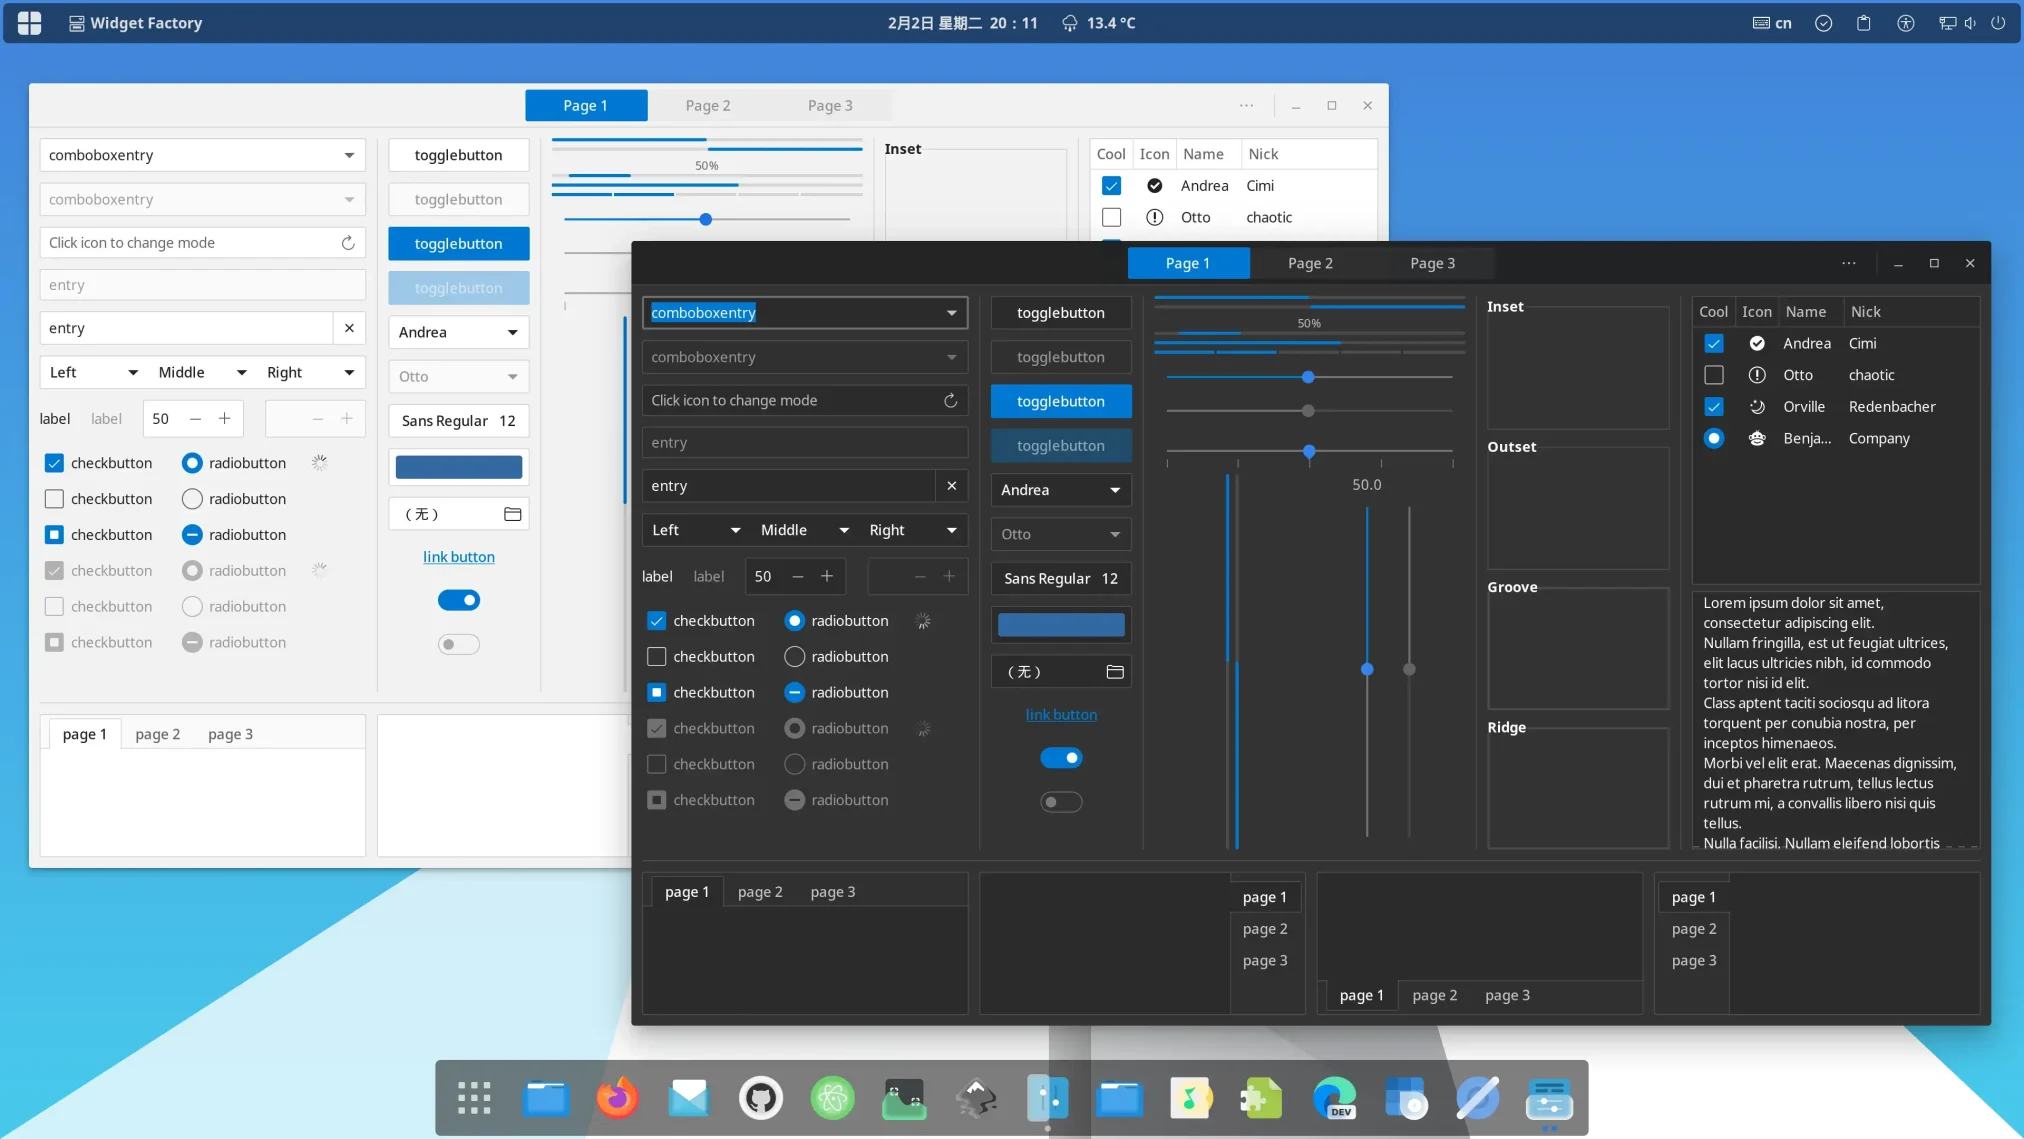Turn off the enabled blue switch in dark window
Viewport: 2024px width, 1139px height.
click(x=1061, y=758)
